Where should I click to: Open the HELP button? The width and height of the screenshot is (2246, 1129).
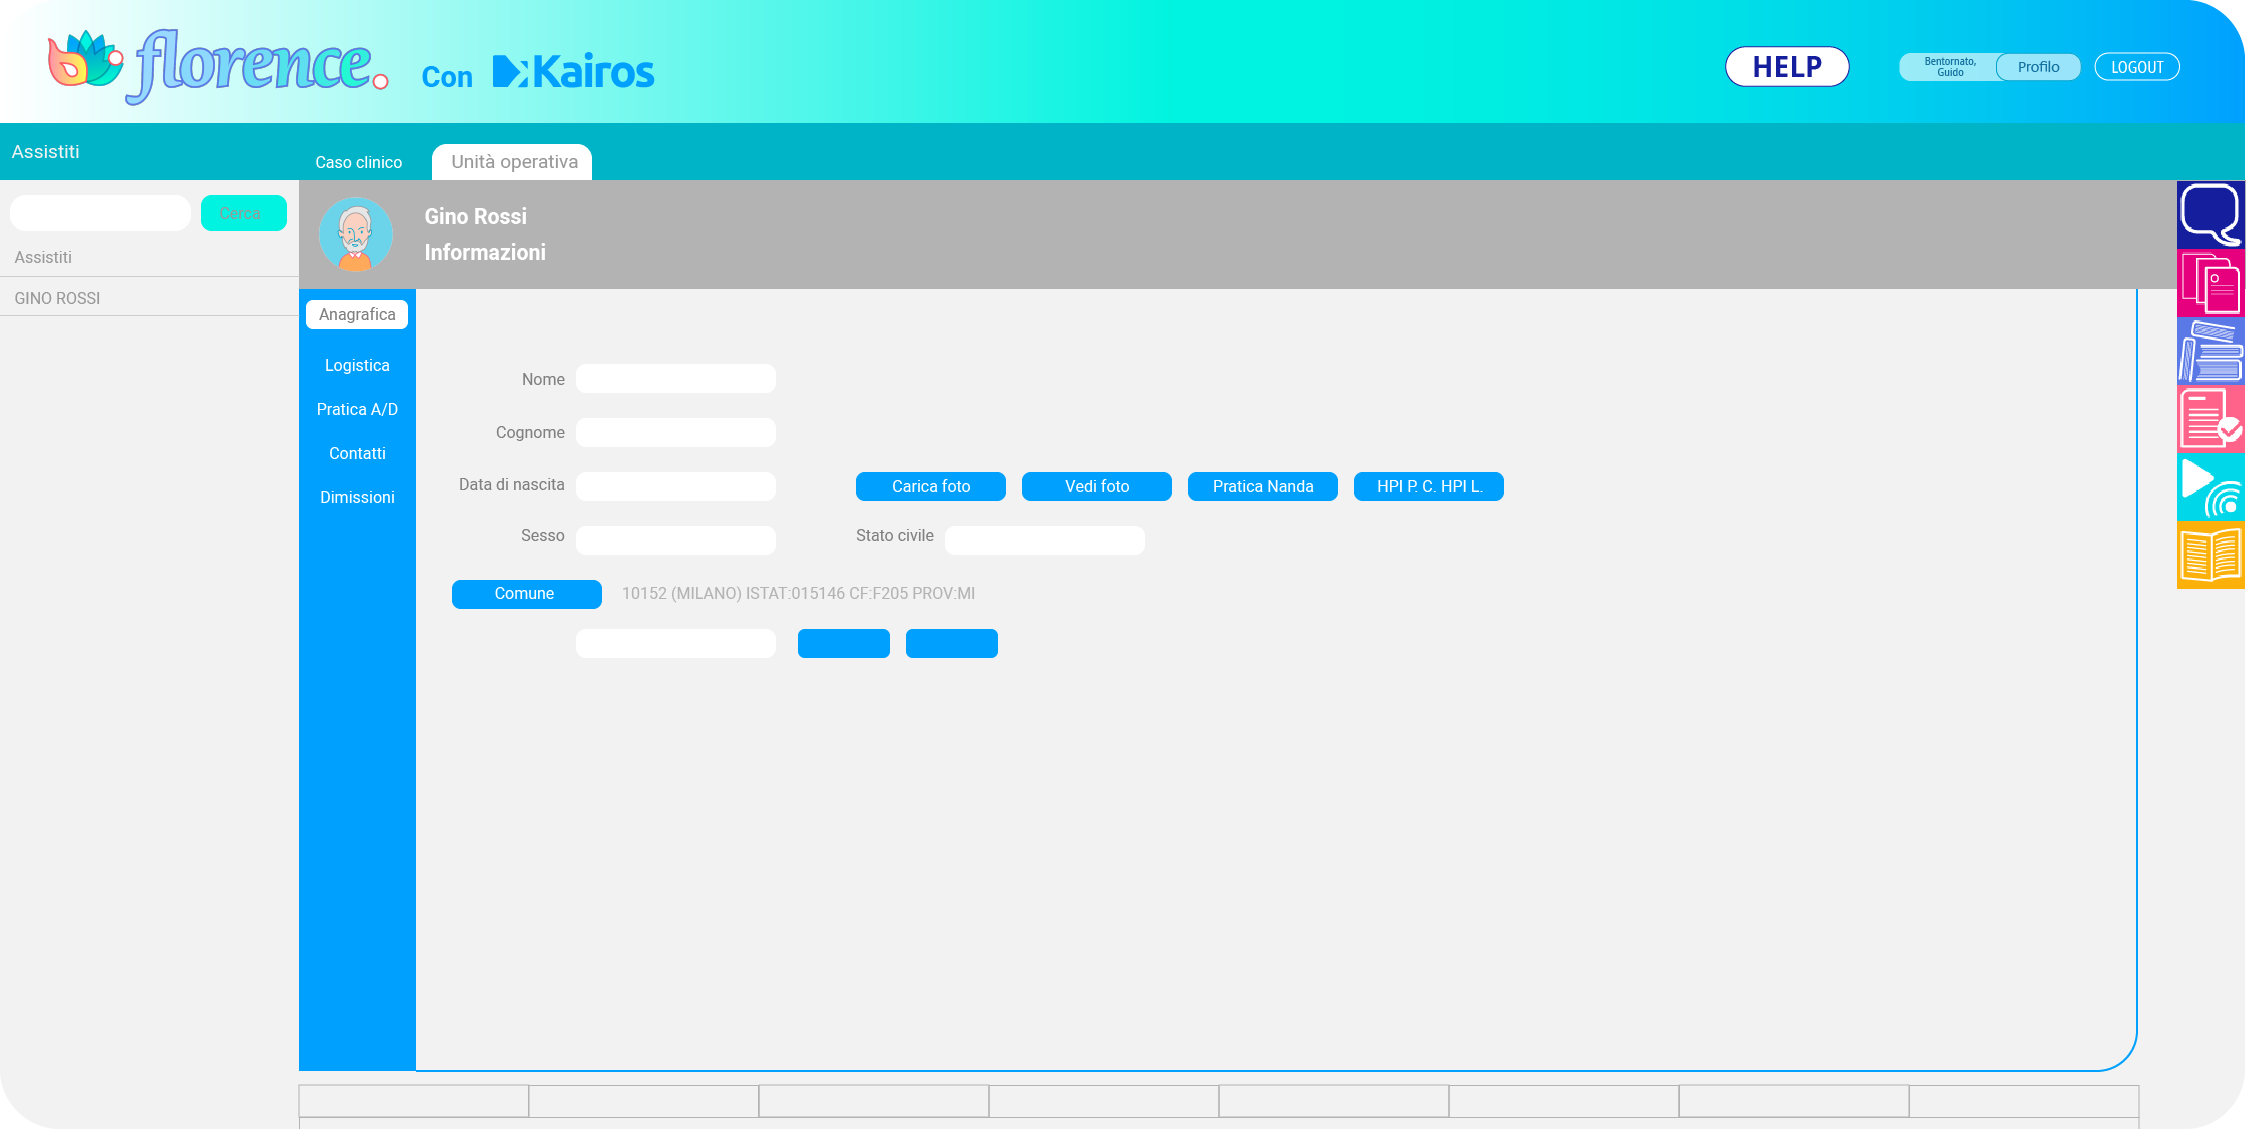[1786, 67]
